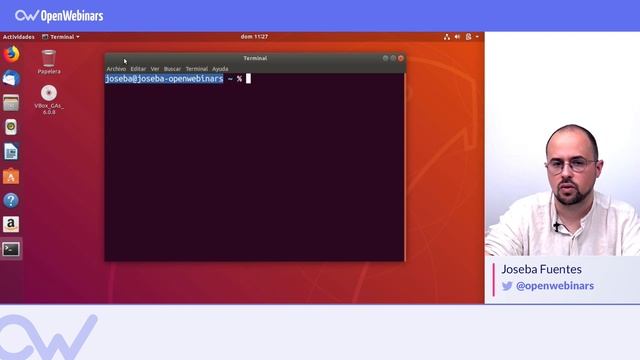Click Actividades in the top bar
The width and height of the screenshot is (640, 360).
(19, 37)
